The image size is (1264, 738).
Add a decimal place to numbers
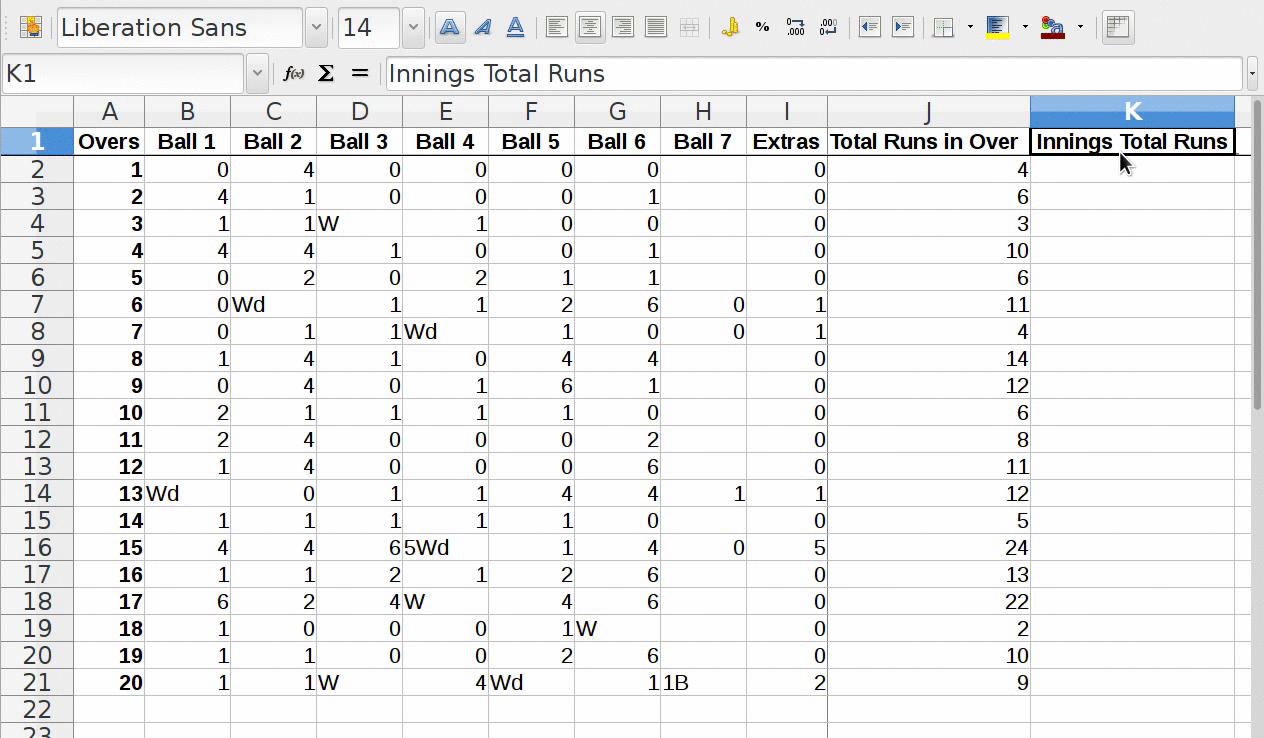tap(796, 28)
